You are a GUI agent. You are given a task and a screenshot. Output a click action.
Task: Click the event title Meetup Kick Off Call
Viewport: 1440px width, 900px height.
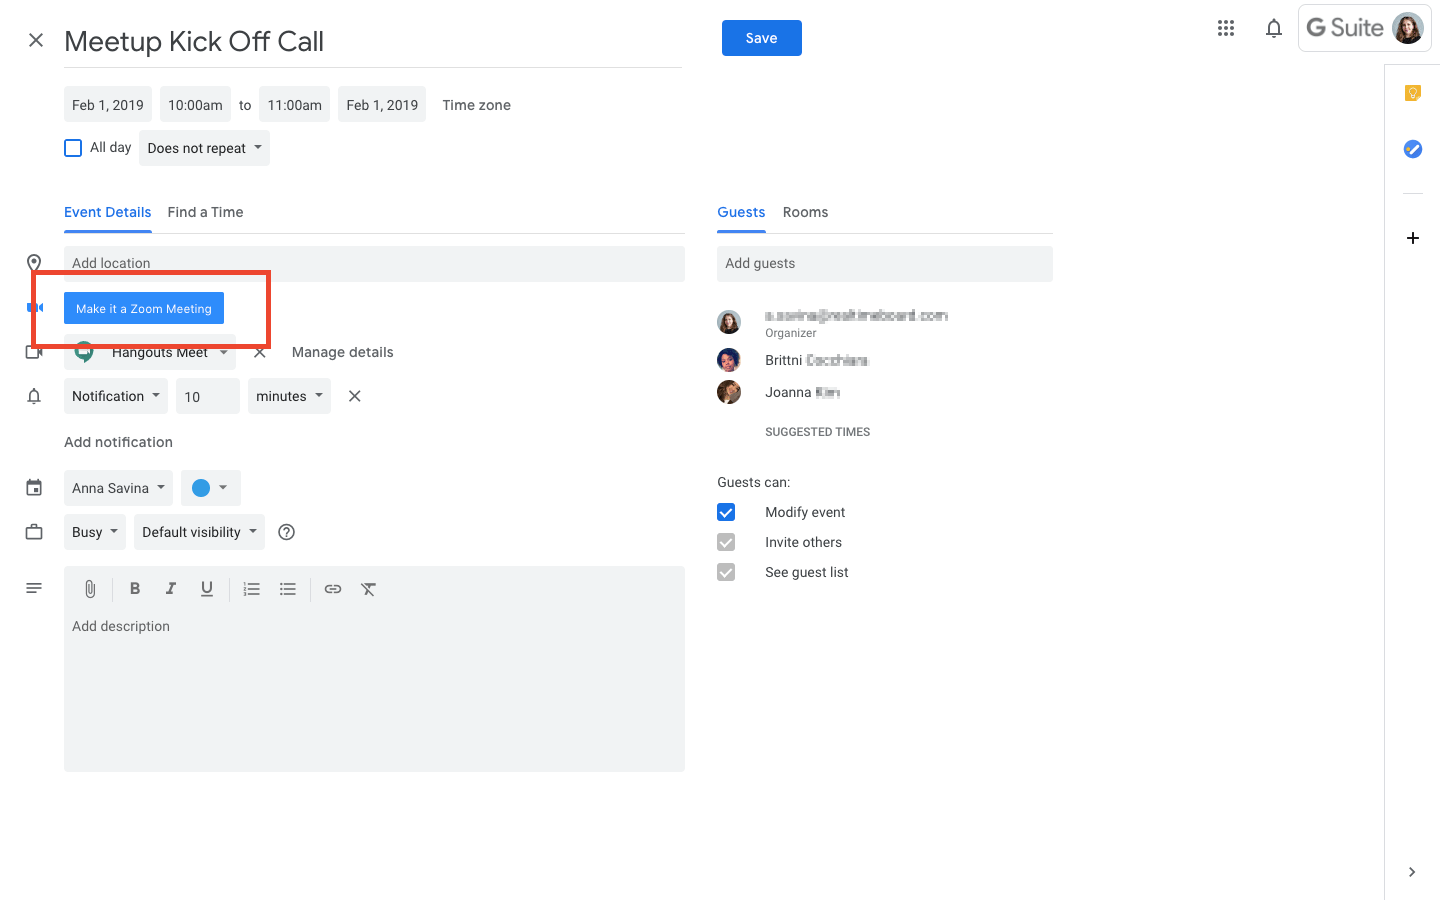373,41
